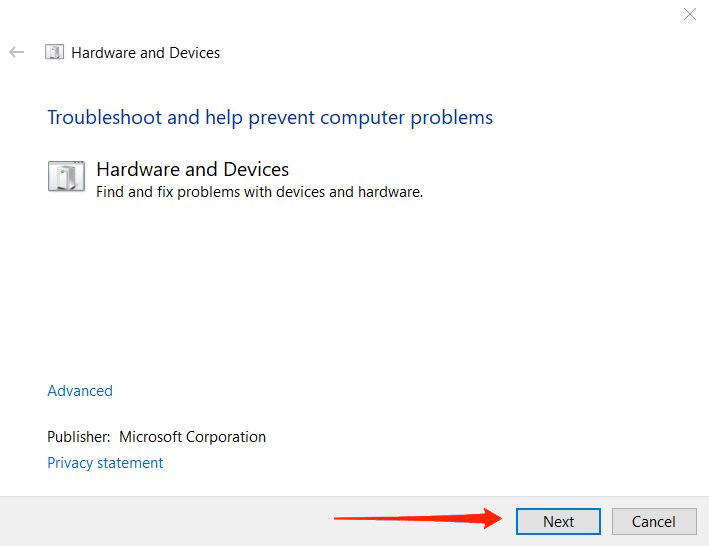Click the word hardware in the description
This screenshot has width=709, height=546.
pos(390,192)
